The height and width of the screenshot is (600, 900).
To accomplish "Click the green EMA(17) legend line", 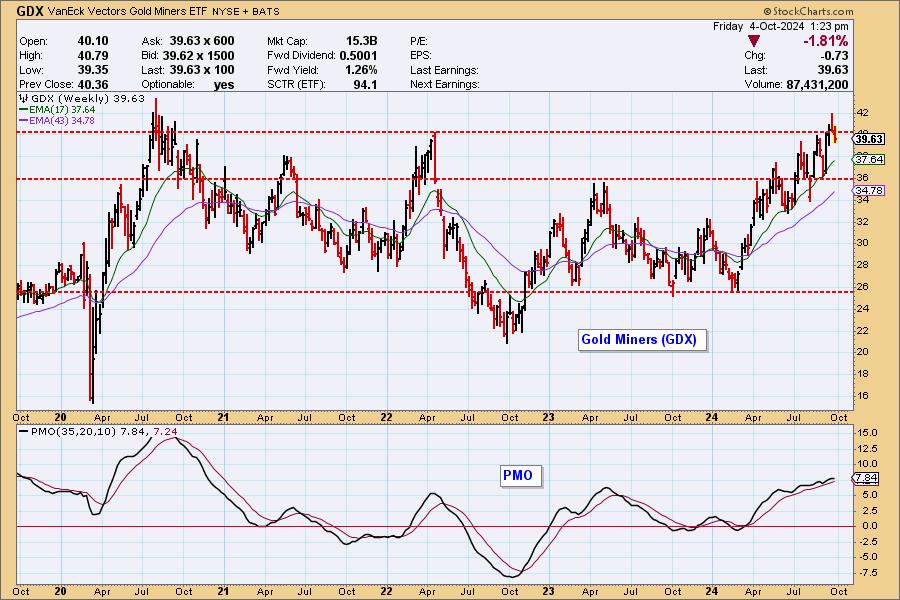I will coord(24,110).
